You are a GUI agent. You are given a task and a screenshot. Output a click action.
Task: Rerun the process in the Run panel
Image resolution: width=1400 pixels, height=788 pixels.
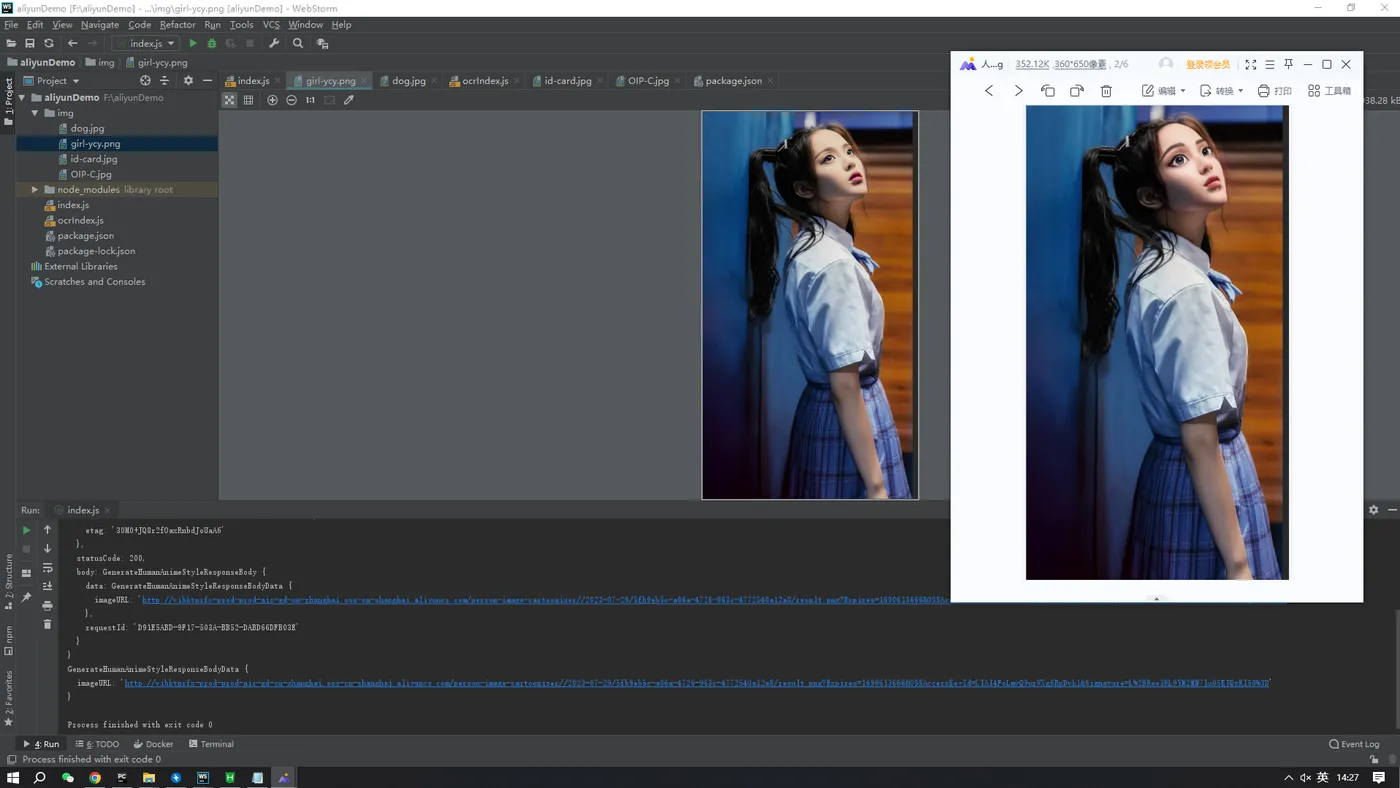tap(26, 530)
